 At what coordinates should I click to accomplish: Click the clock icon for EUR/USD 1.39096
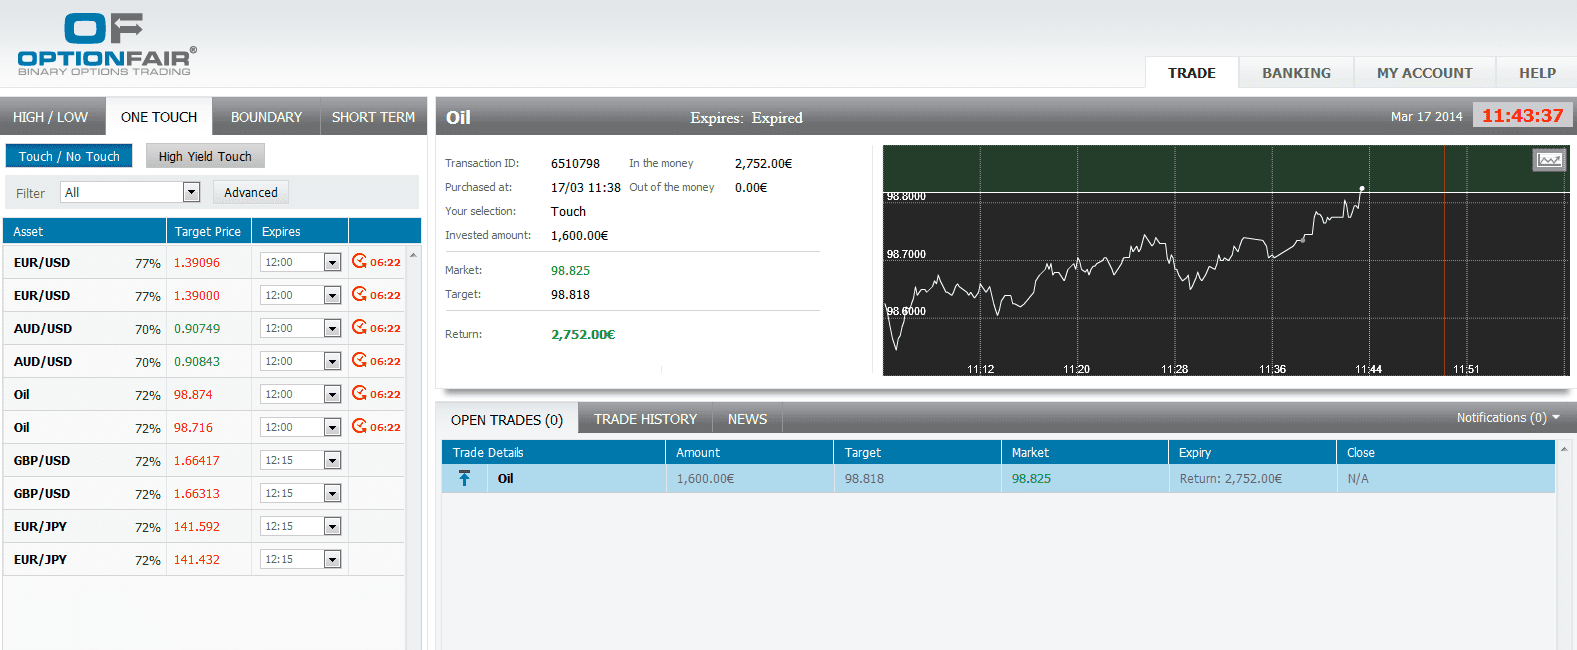(x=359, y=262)
